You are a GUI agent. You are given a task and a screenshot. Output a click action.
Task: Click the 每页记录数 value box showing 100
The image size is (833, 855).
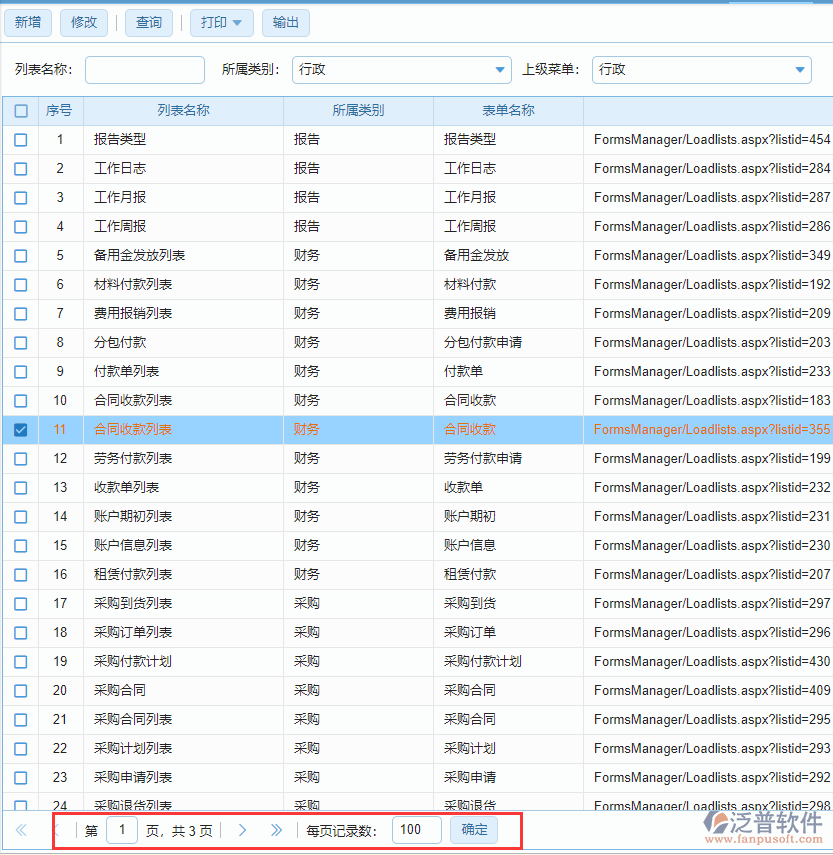pos(419,829)
